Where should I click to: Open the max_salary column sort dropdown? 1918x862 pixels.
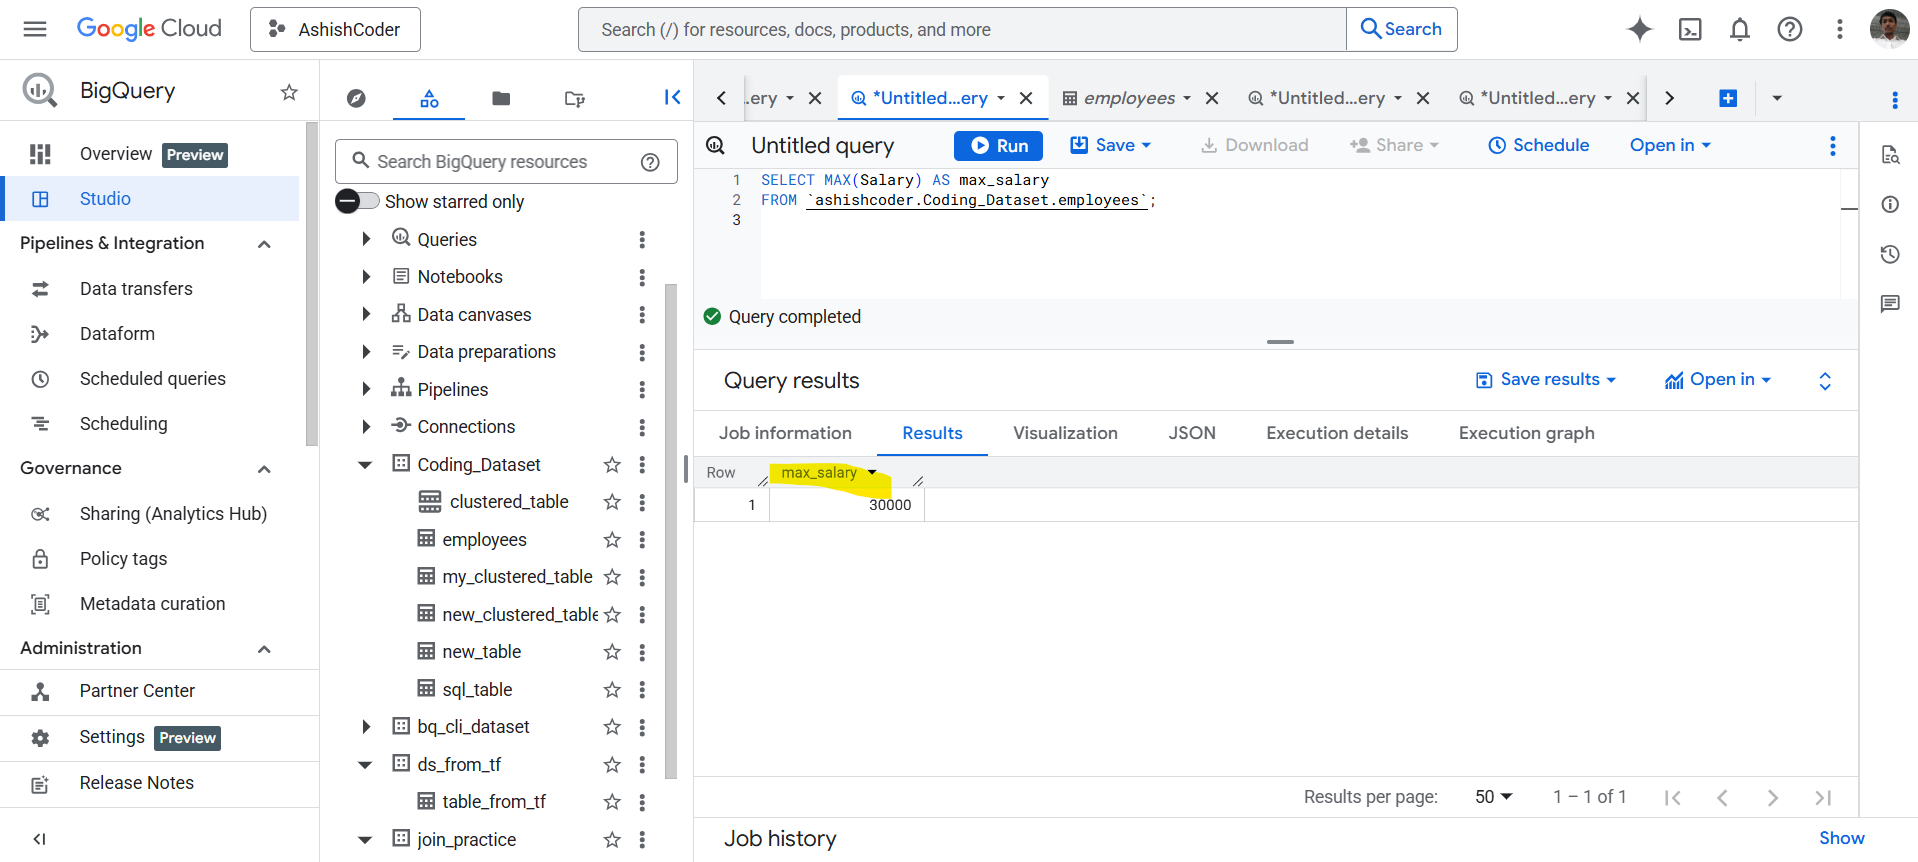coord(872,473)
